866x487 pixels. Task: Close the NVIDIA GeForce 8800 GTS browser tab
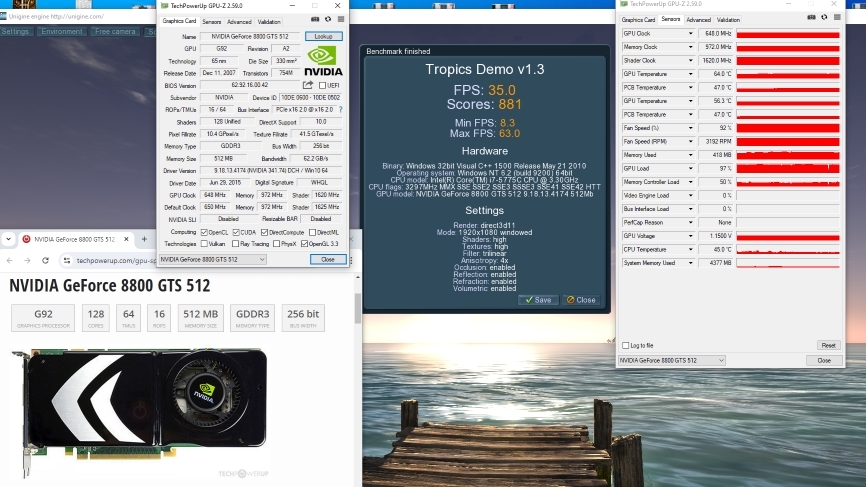click(126, 239)
